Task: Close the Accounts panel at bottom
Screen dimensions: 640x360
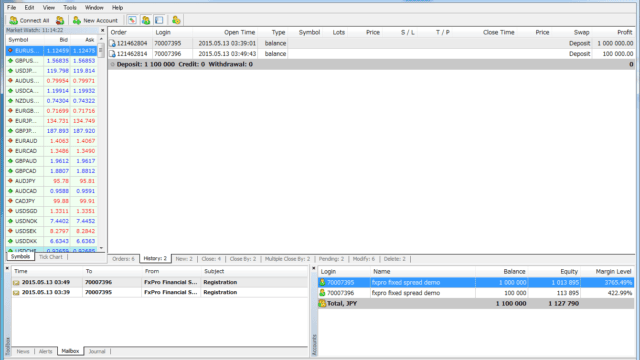Action: (313, 268)
